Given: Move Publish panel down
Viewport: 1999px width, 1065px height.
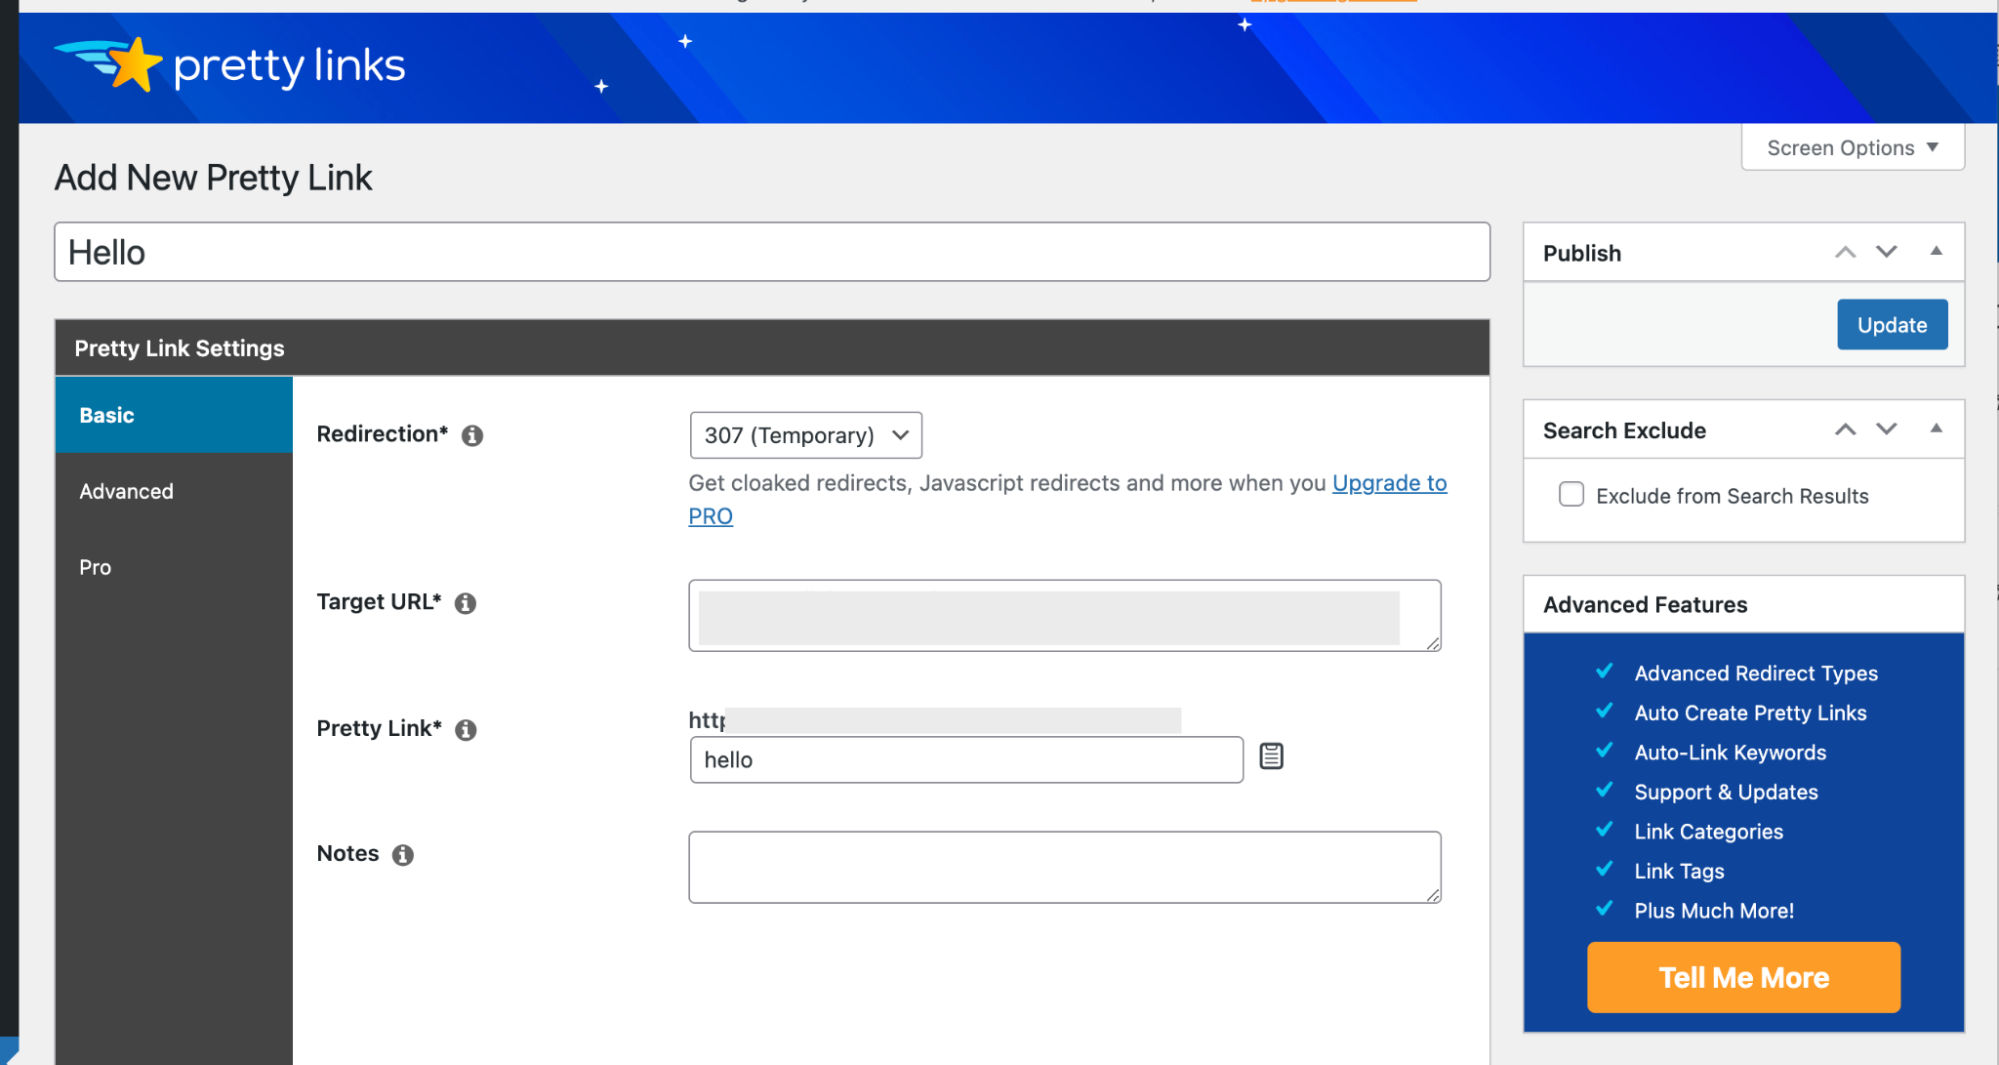Looking at the screenshot, I should (1886, 252).
